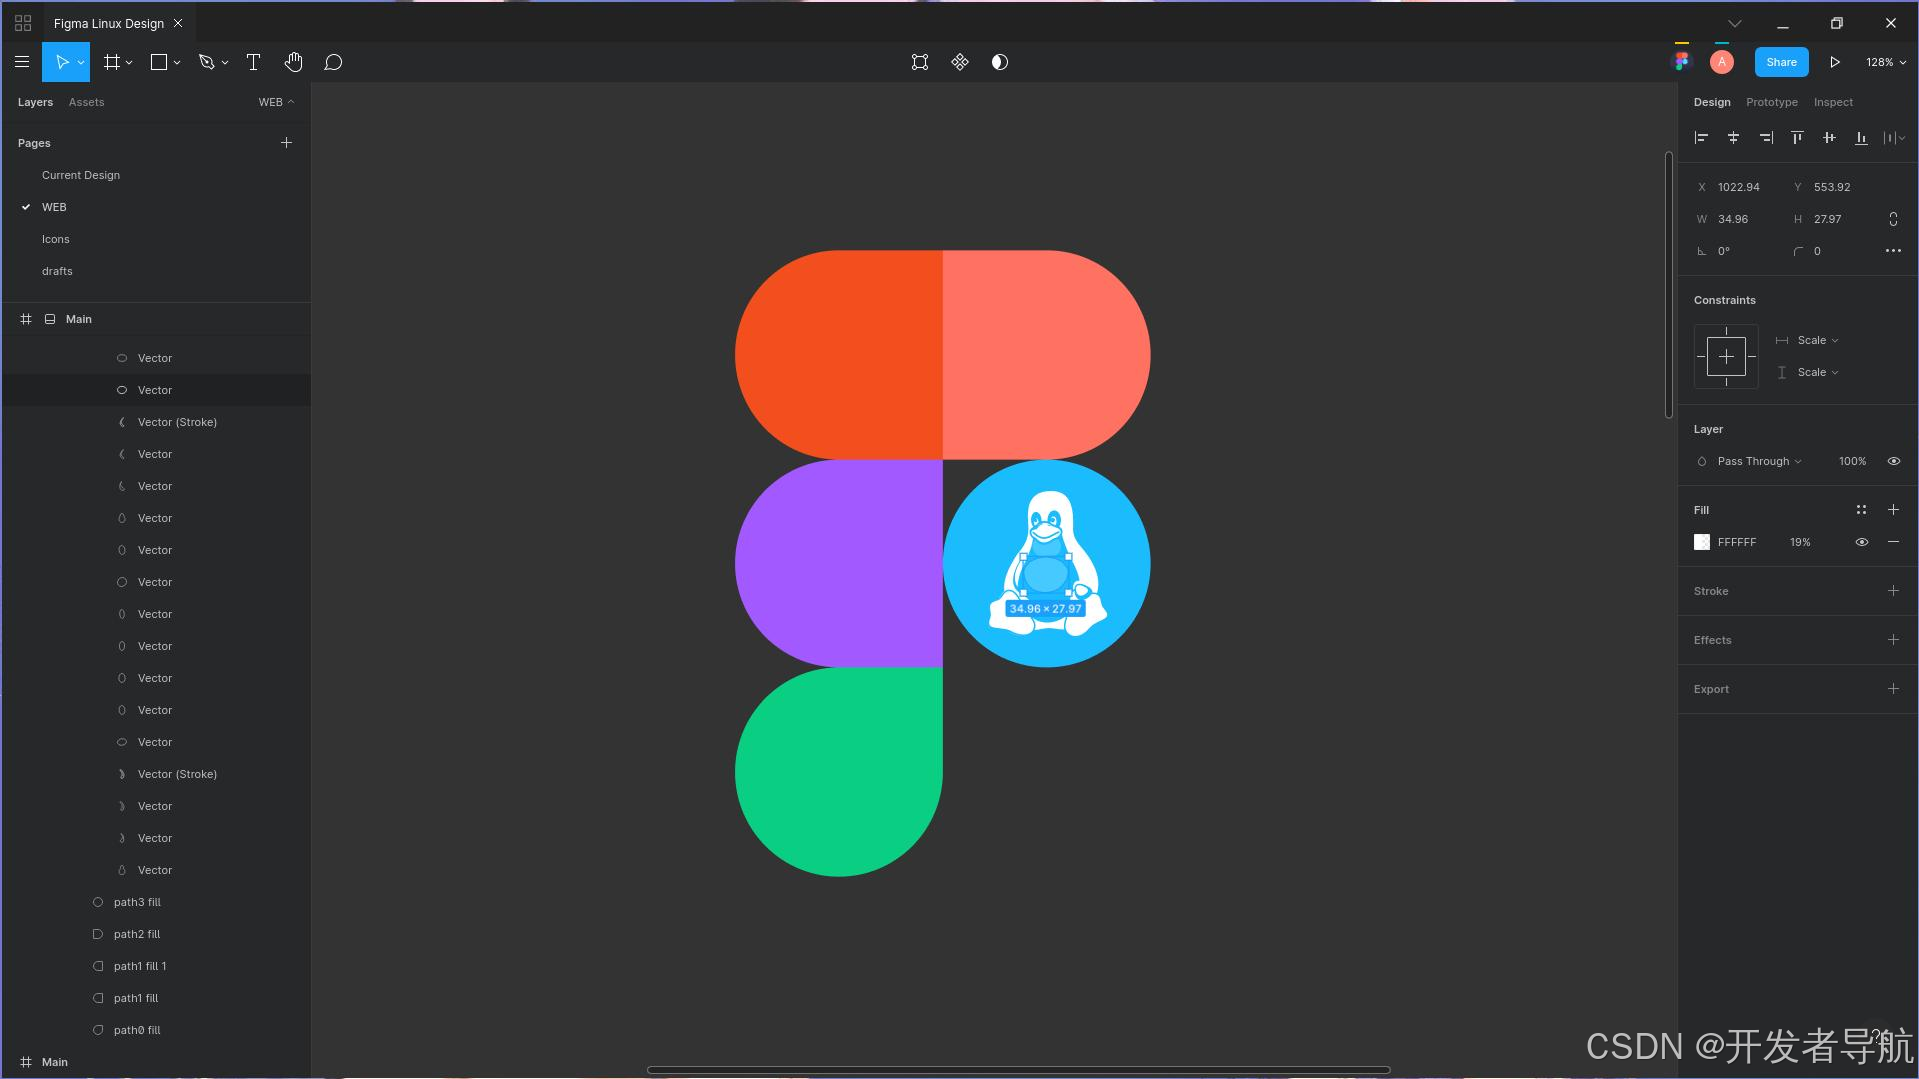
Task: Click the Share button
Action: tap(1781, 62)
